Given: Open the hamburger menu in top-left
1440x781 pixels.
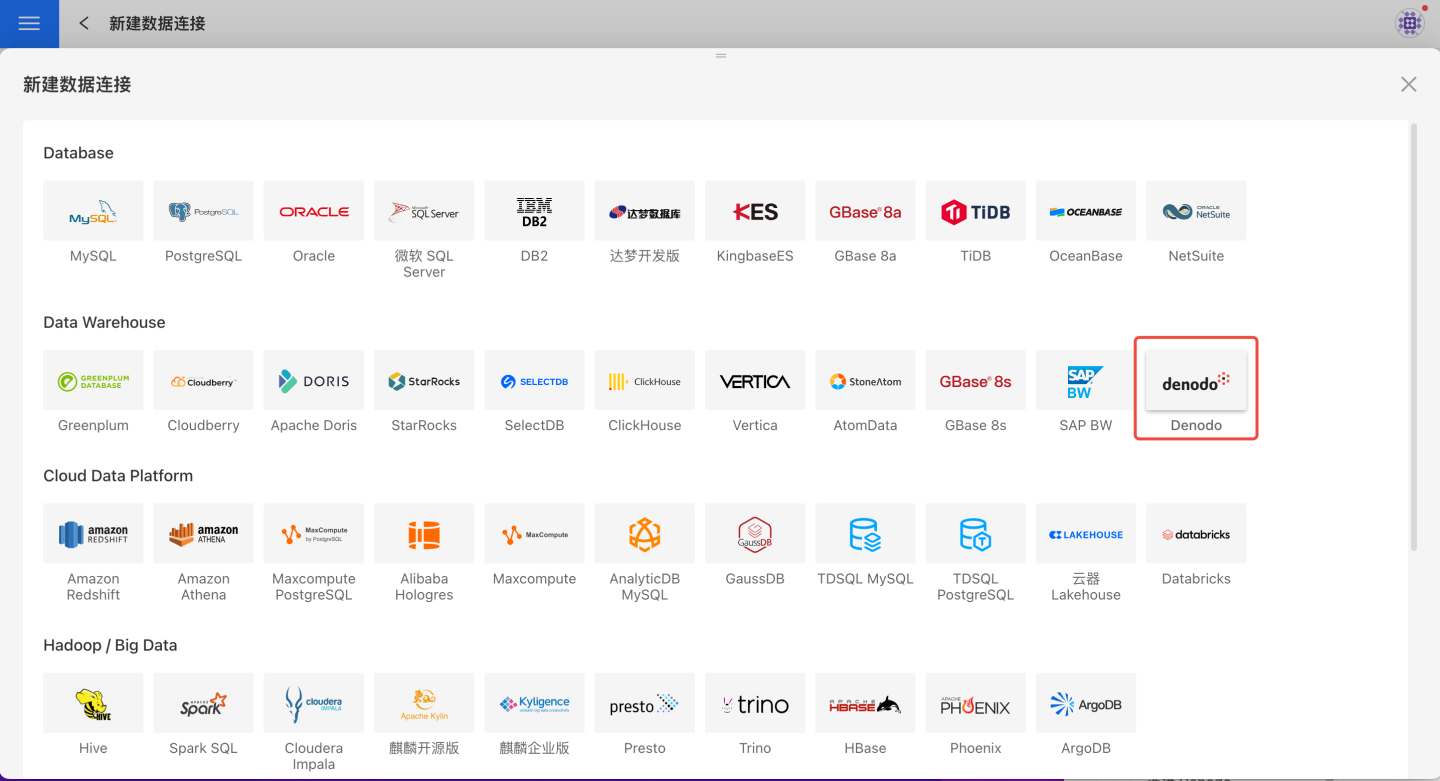Looking at the screenshot, I should pos(29,23).
